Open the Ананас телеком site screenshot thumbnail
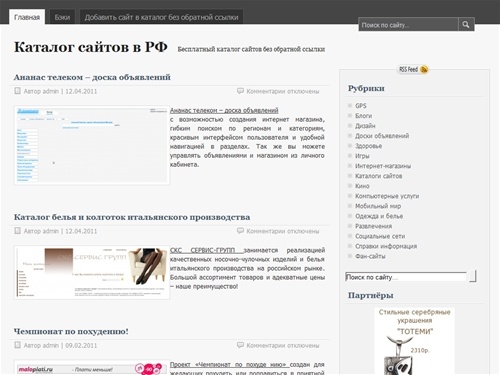 [x=92, y=145]
